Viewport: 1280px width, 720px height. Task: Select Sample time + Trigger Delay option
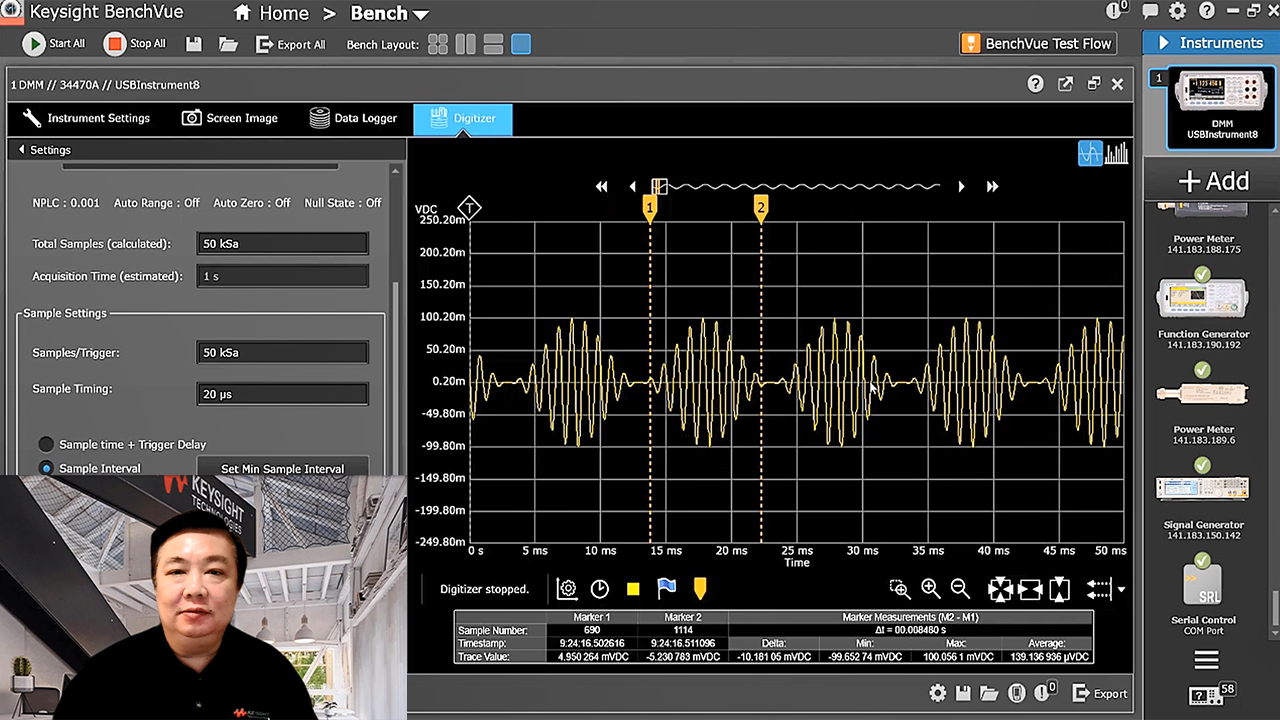46,444
